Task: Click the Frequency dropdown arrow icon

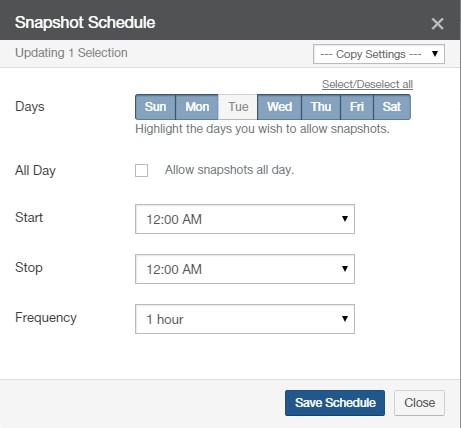Action: click(345, 319)
